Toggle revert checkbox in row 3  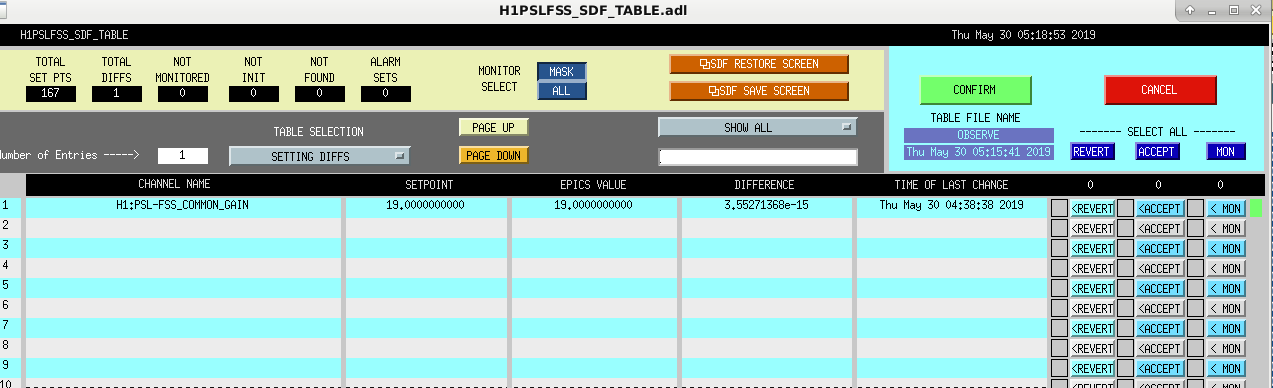point(1059,248)
